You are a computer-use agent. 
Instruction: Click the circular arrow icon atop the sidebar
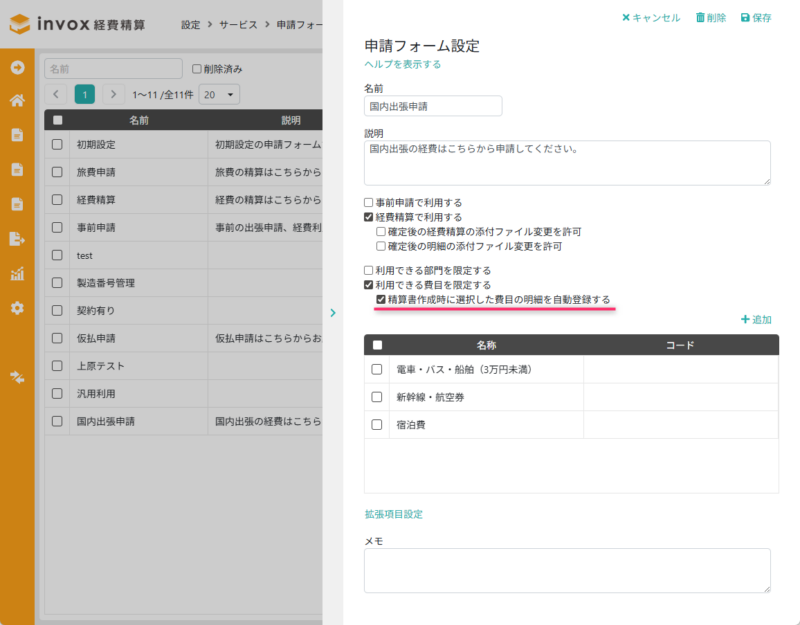[x=15, y=68]
